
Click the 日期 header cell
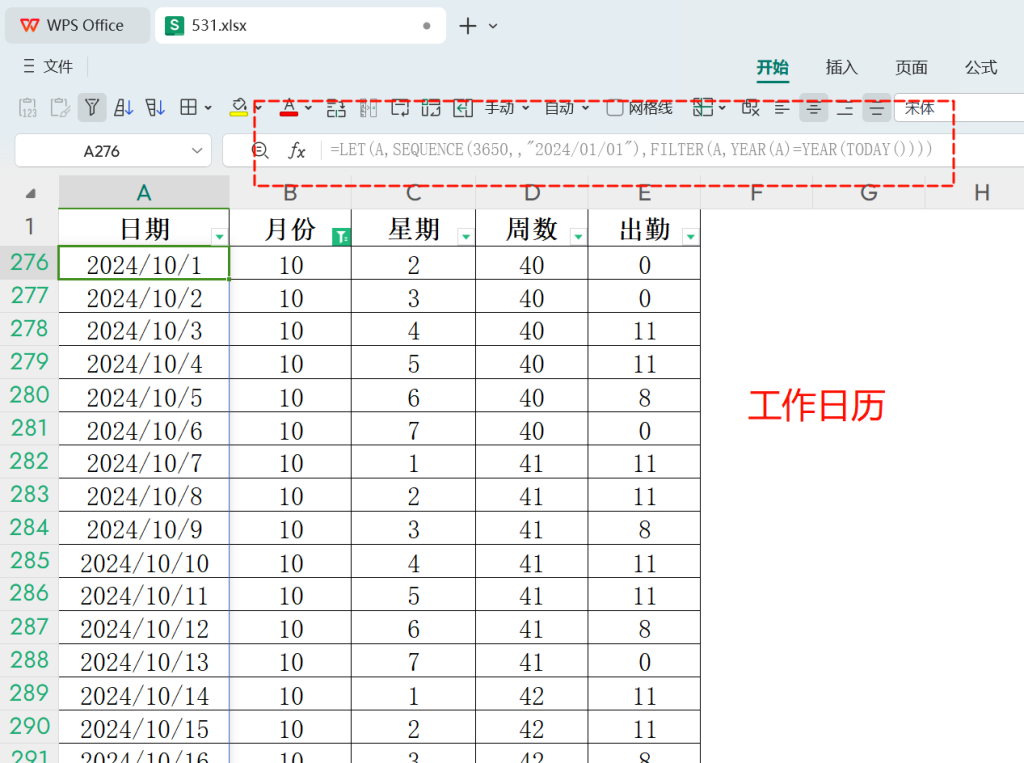coord(144,228)
